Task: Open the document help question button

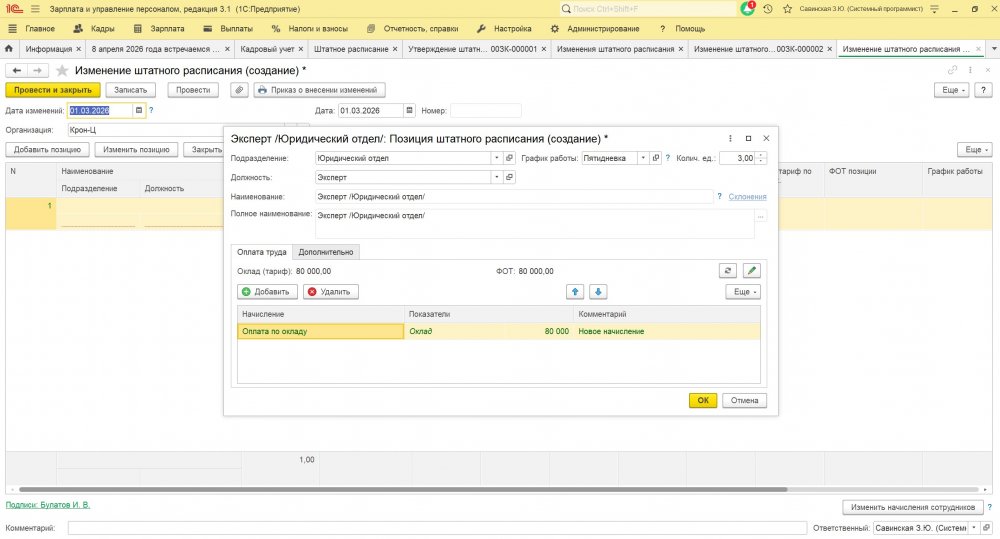Action: 983,90
